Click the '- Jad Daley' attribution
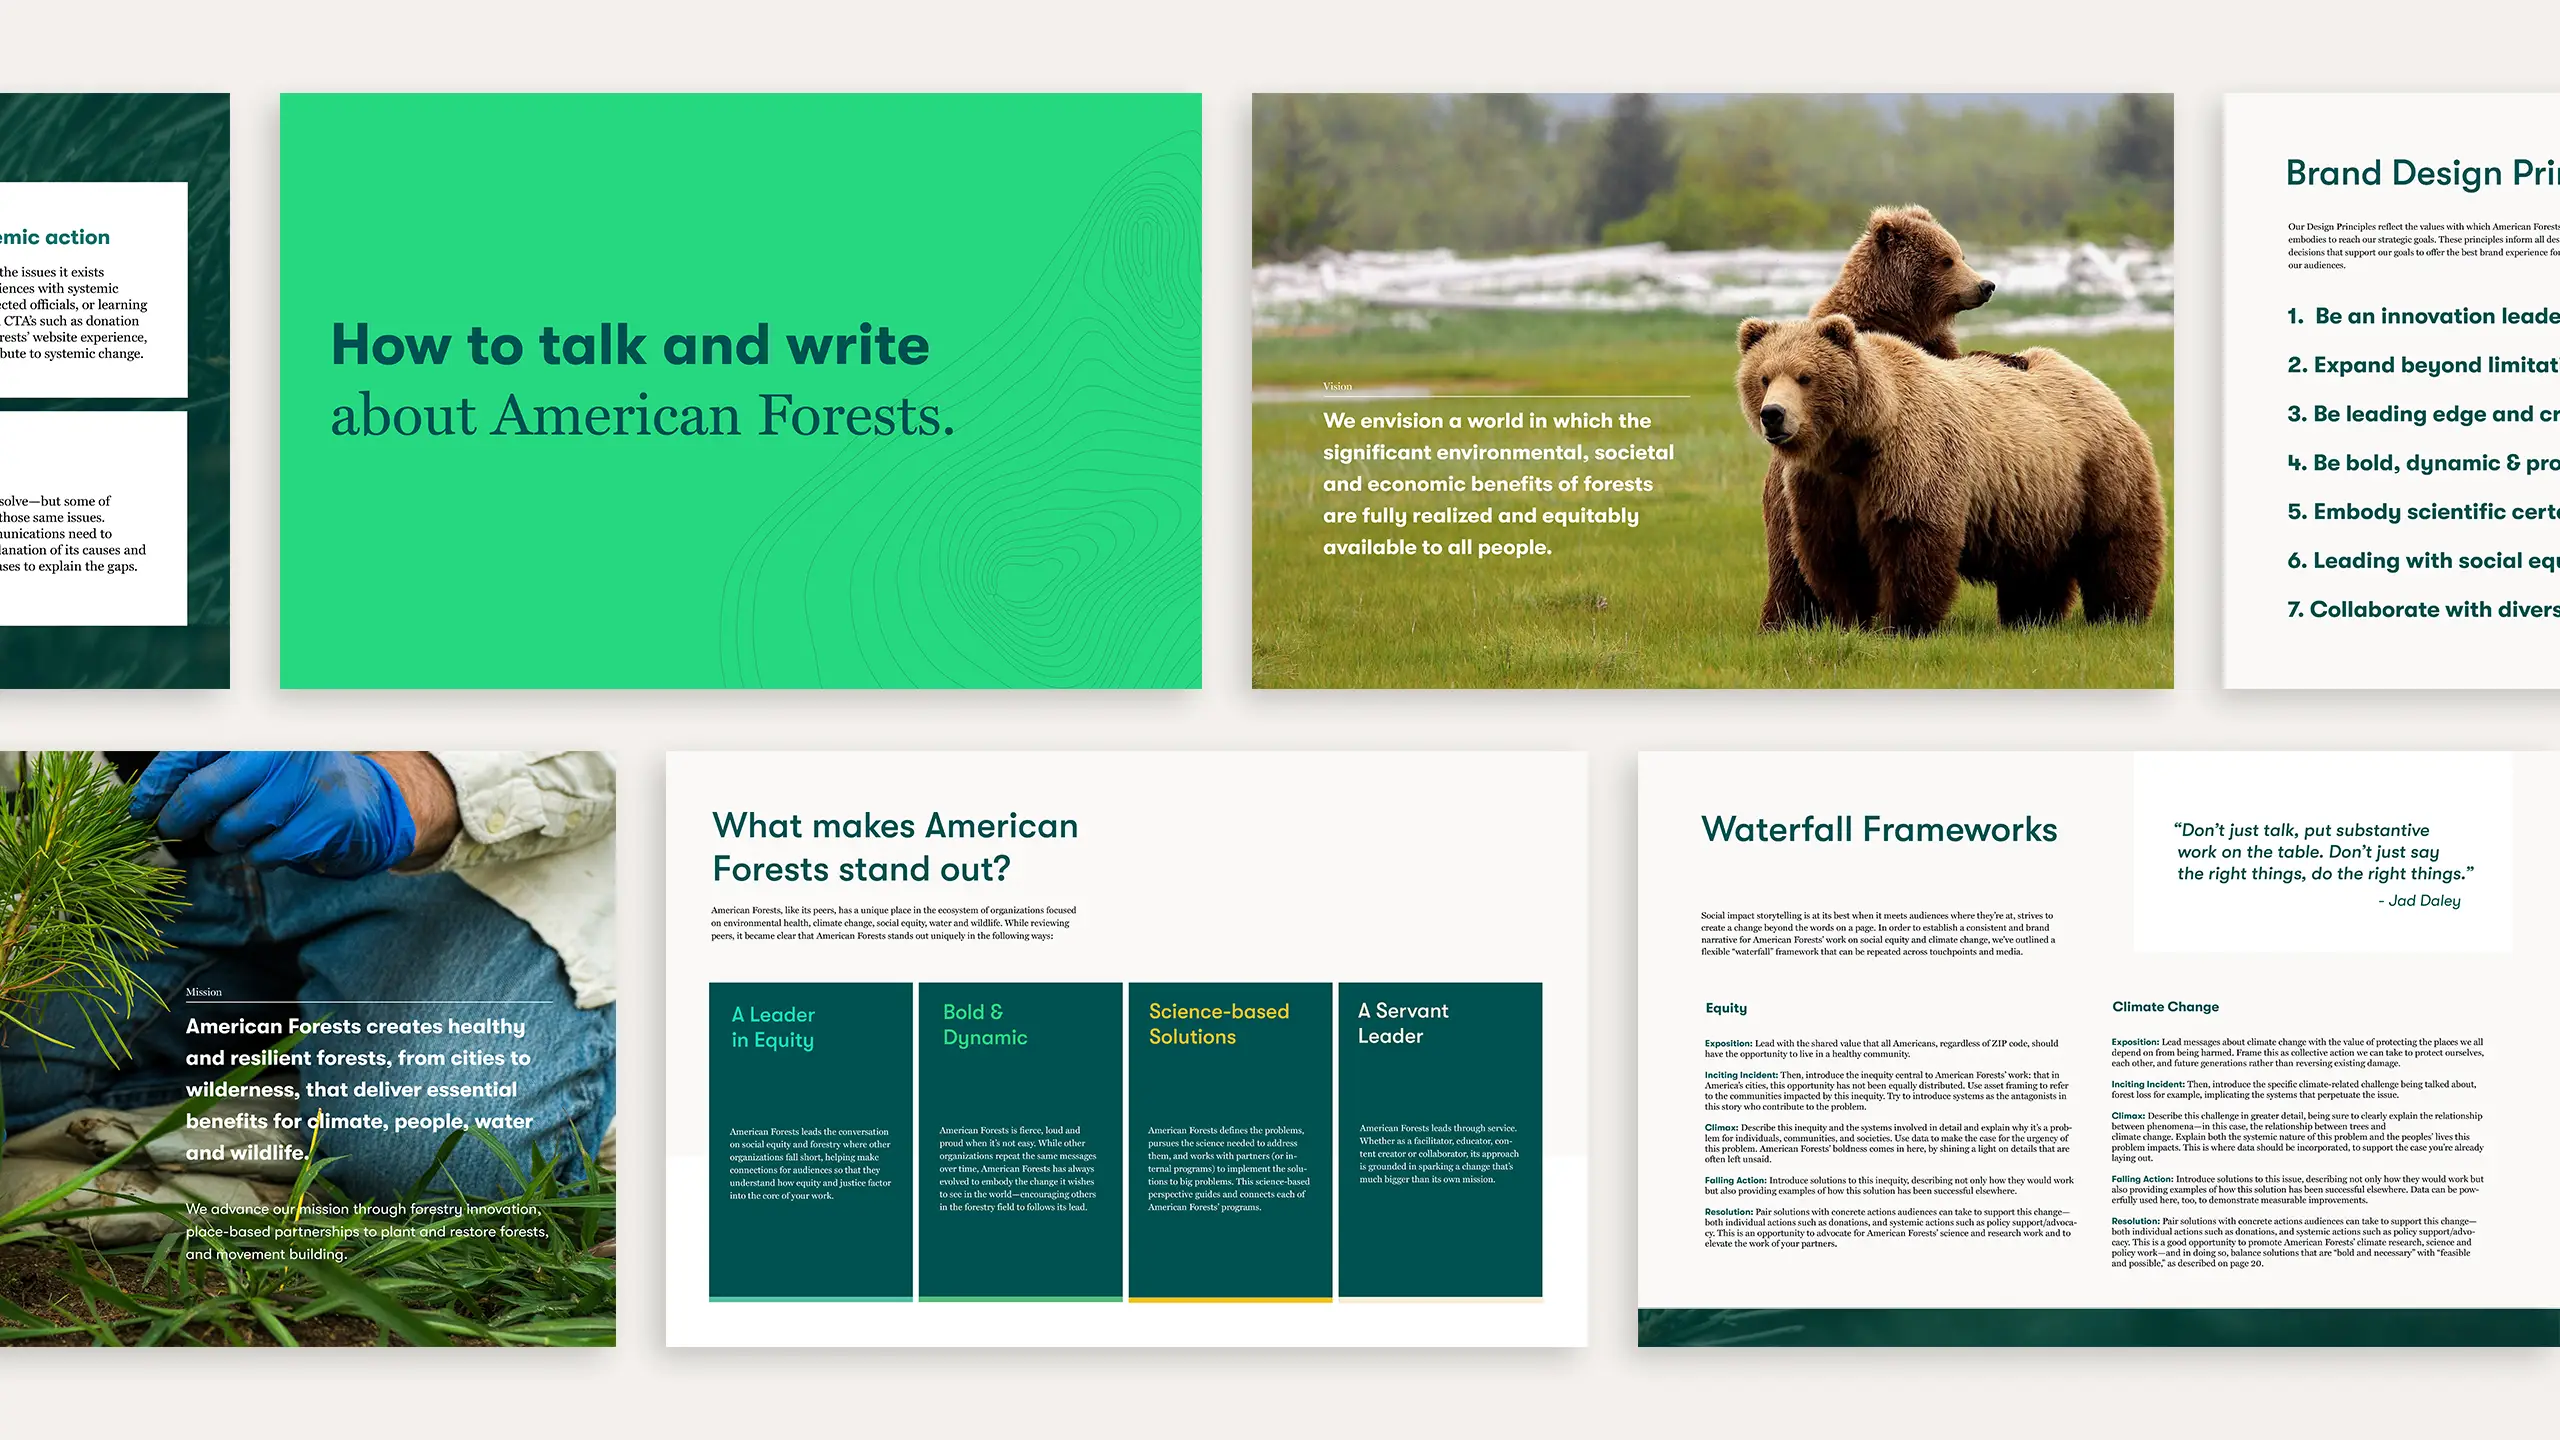Viewport: 2560px width, 1440px height. pyautogui.click(x=2419, y=901)
